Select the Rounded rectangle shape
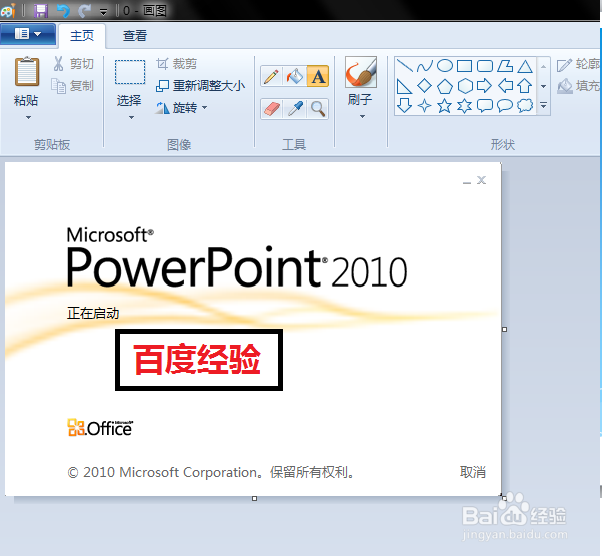602x556 pixels. pyautogui.click(x=485, y=66)
